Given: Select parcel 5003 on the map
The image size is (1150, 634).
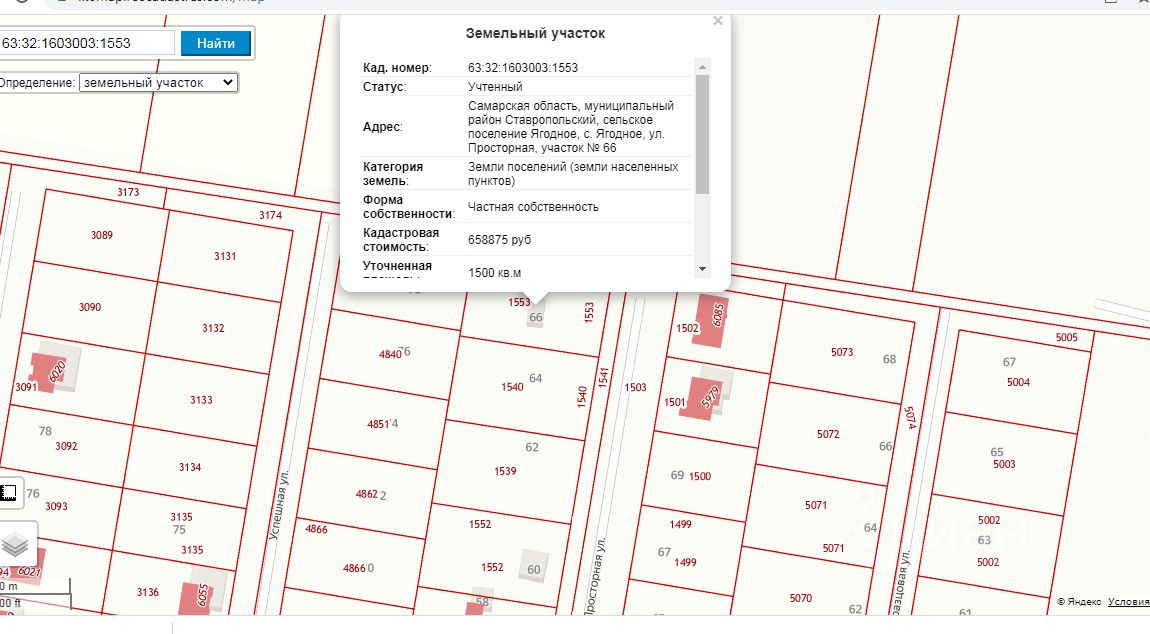Looking at the screenshot, I should (x=1004, y=464).
